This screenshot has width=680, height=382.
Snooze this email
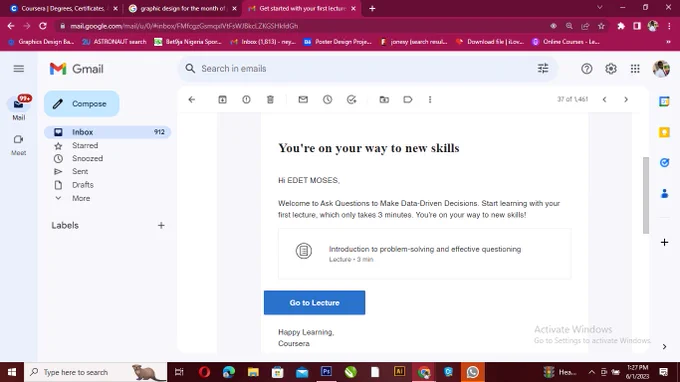327,99
